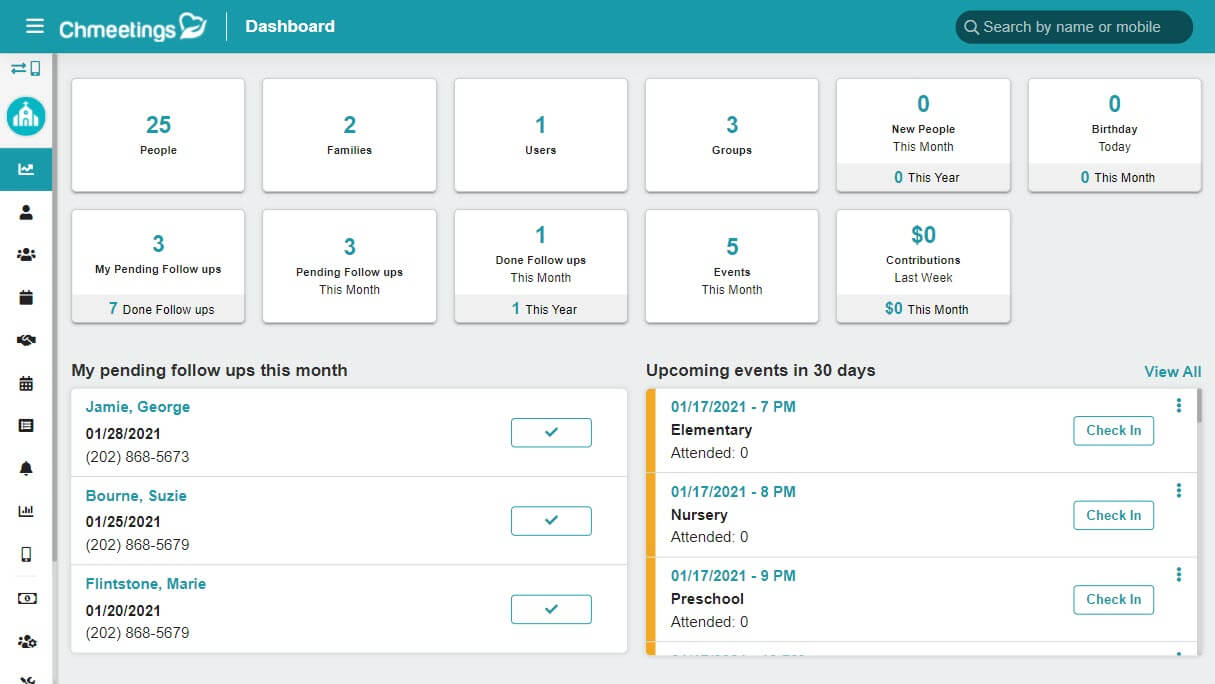Click the bell notifications icon
The width and height of the screenshot is (1215, 684).
[26, 468]
